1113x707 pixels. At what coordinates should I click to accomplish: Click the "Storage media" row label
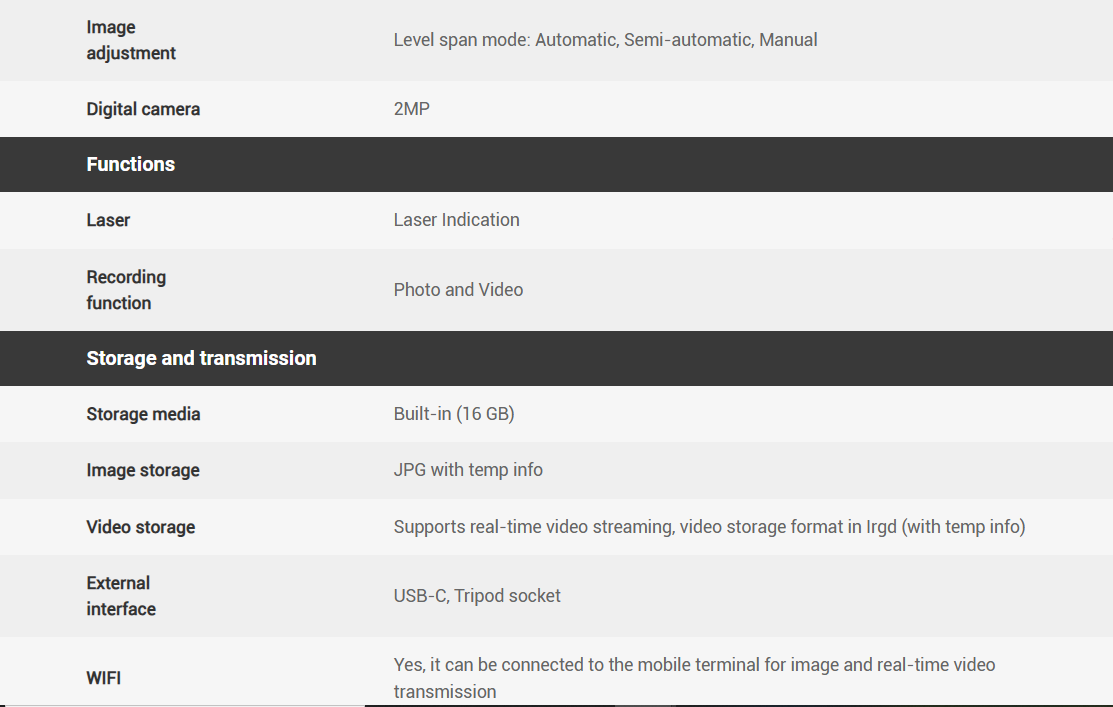click(143, 414)
